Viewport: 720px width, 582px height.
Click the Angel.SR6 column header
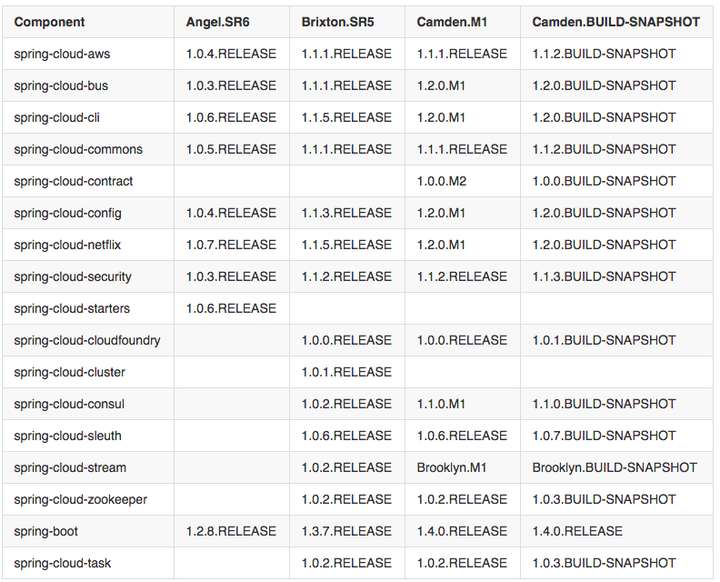[x=218, y=21]
